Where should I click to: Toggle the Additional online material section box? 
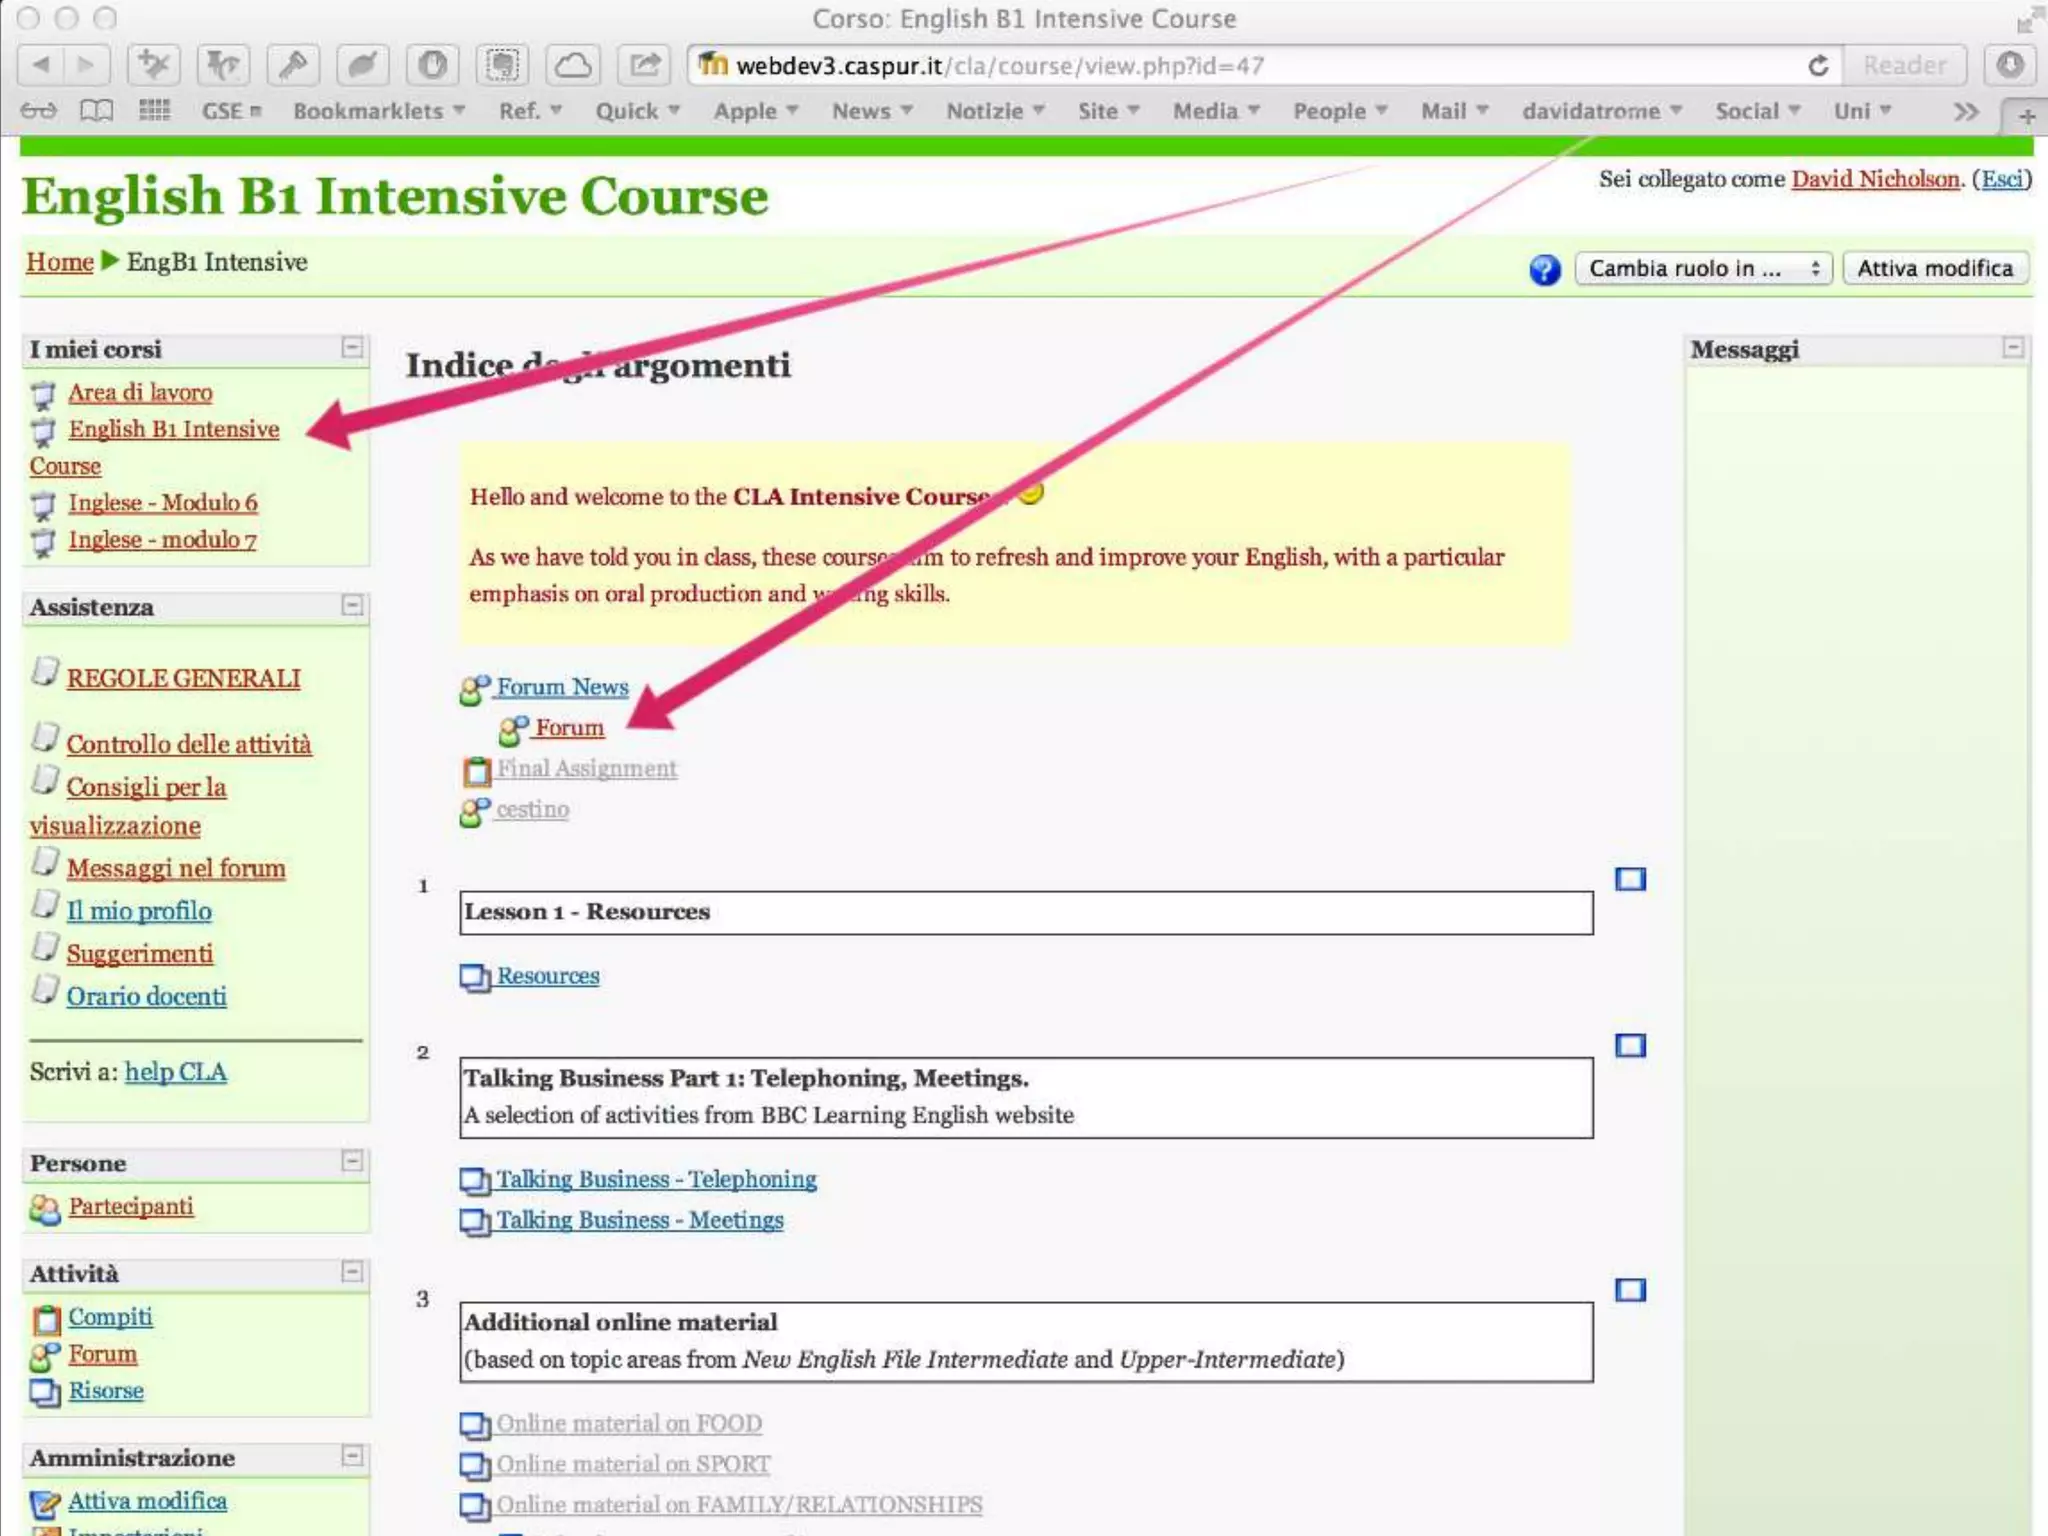tap(1630, 1290)
